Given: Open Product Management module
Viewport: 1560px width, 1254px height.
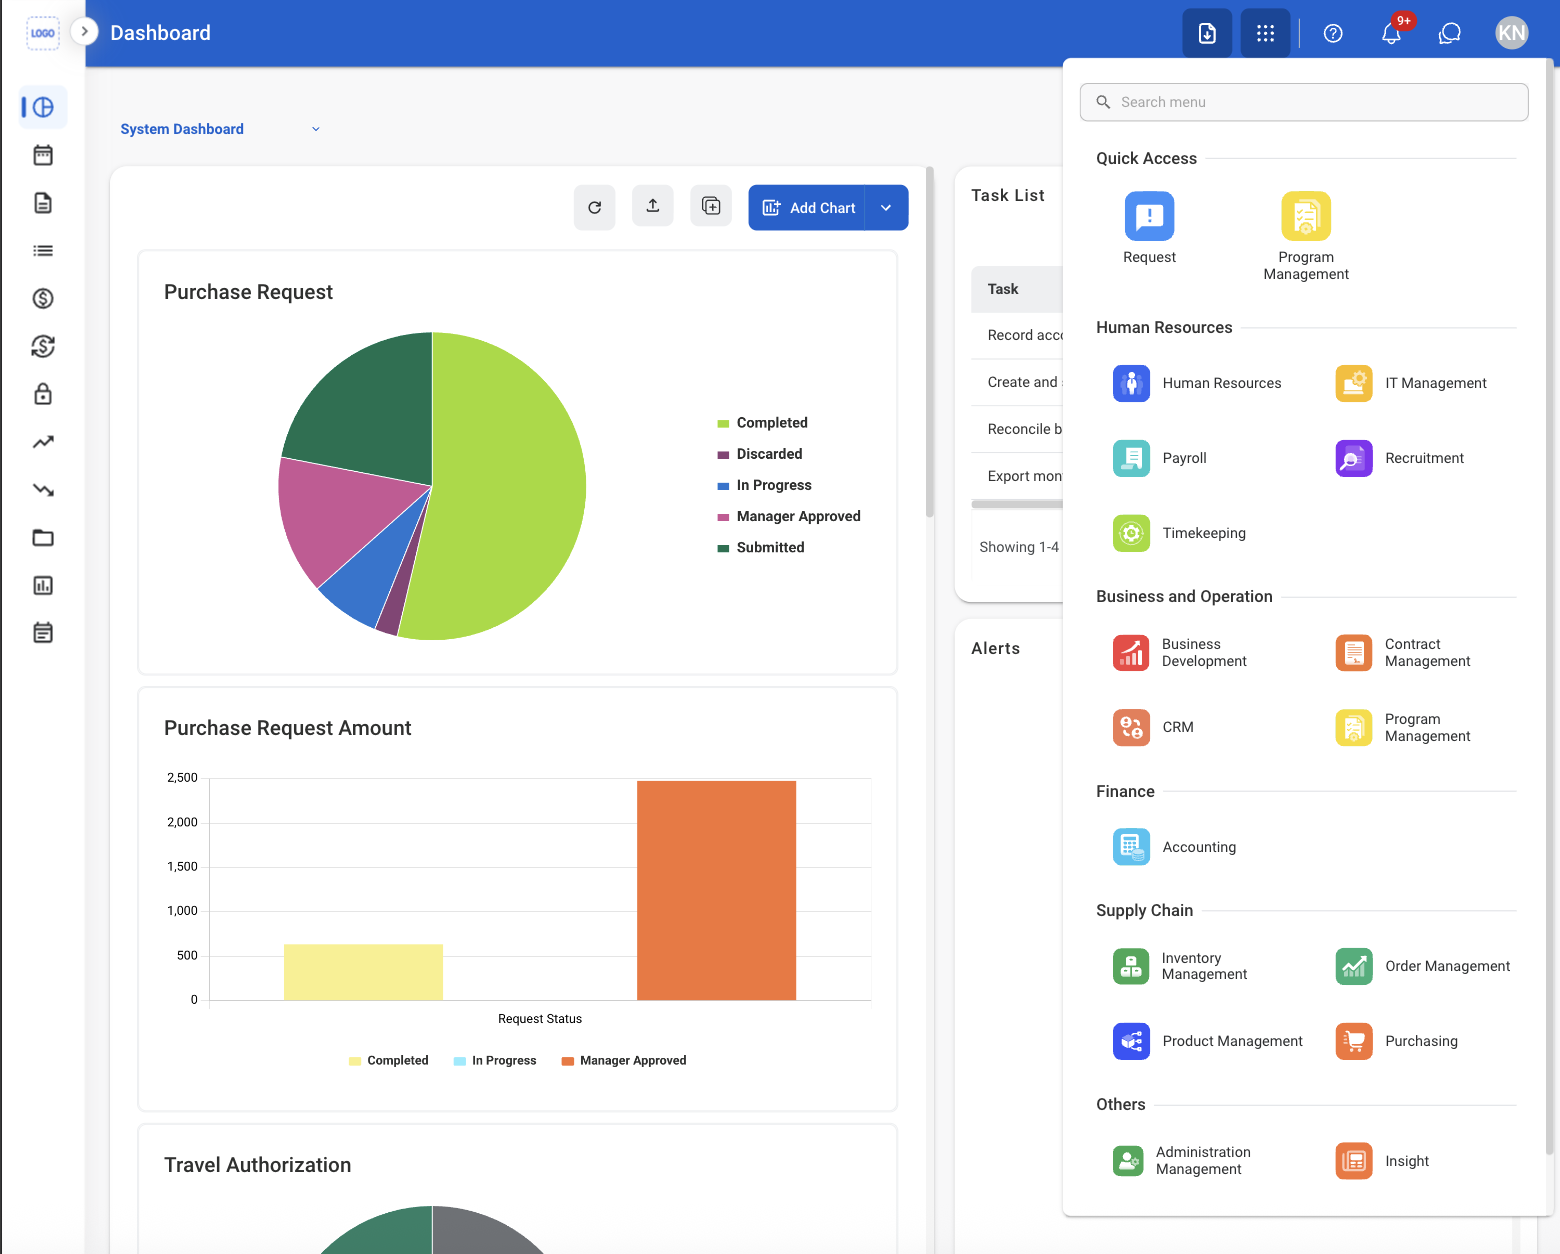Looking at the screenshot, I should 1208,1041.
